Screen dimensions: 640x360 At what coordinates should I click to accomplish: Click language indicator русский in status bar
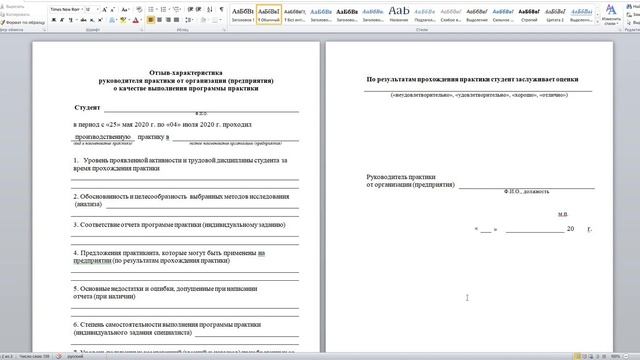[75, 356]
